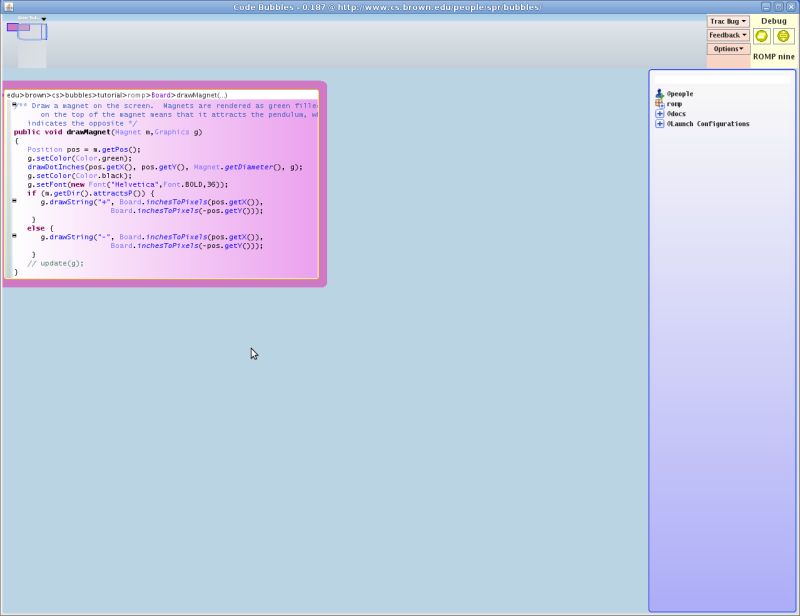The image size is (800, 616).
Task: Select the people tree entry
Action: (x=679, y=93)
